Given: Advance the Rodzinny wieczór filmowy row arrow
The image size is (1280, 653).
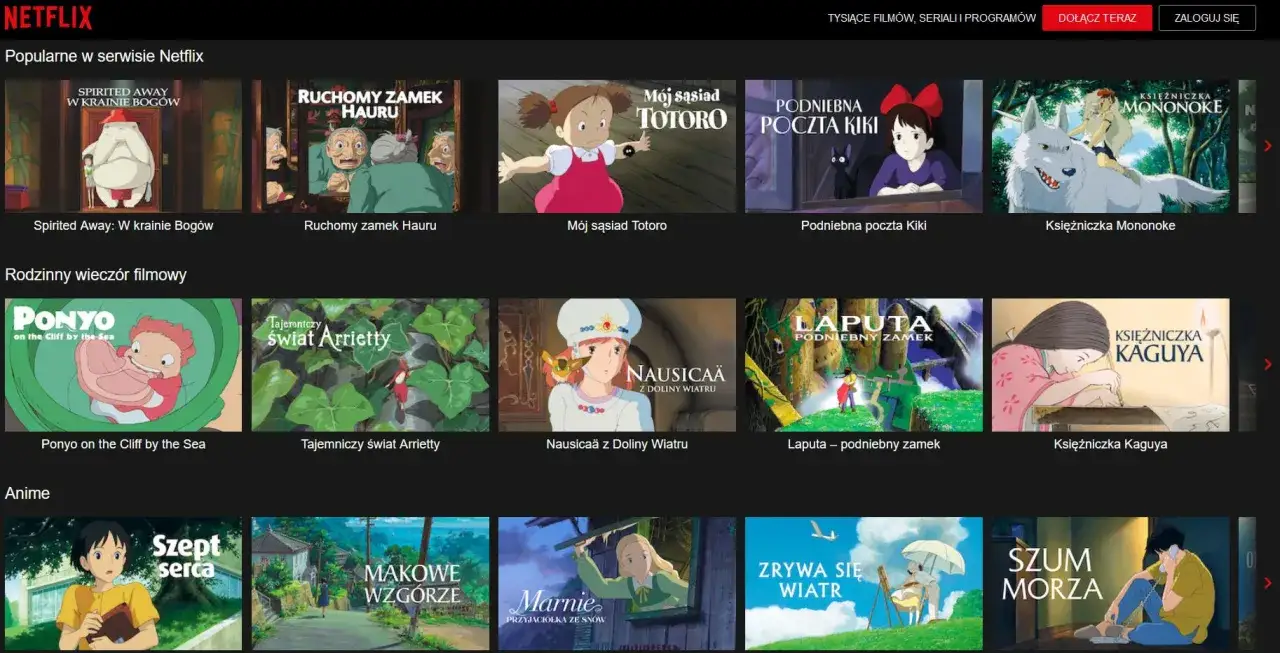Looking at the screenshot, I should coord(1268,365).
